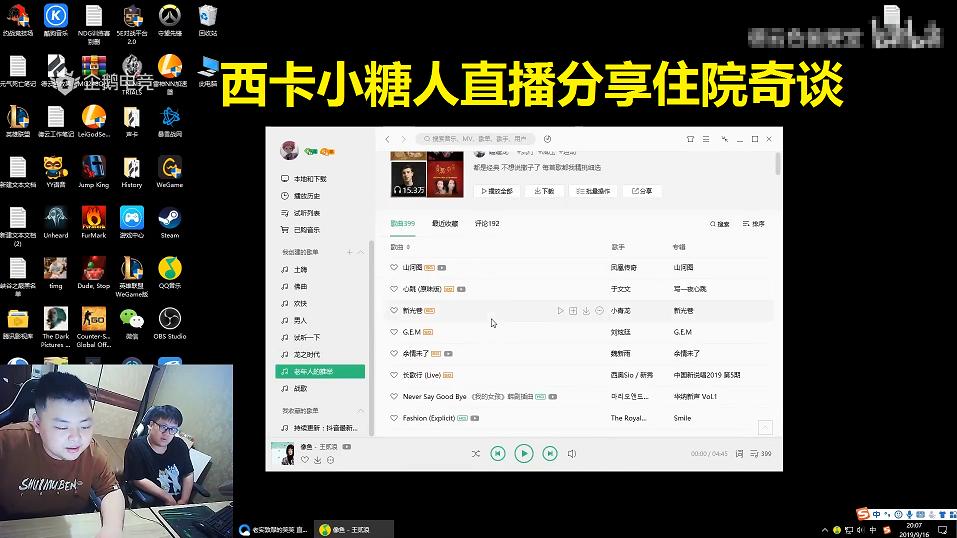Click the user avatar in QQ Music
The height and width of the screenshot is (538, 957).
pos(289,150)
